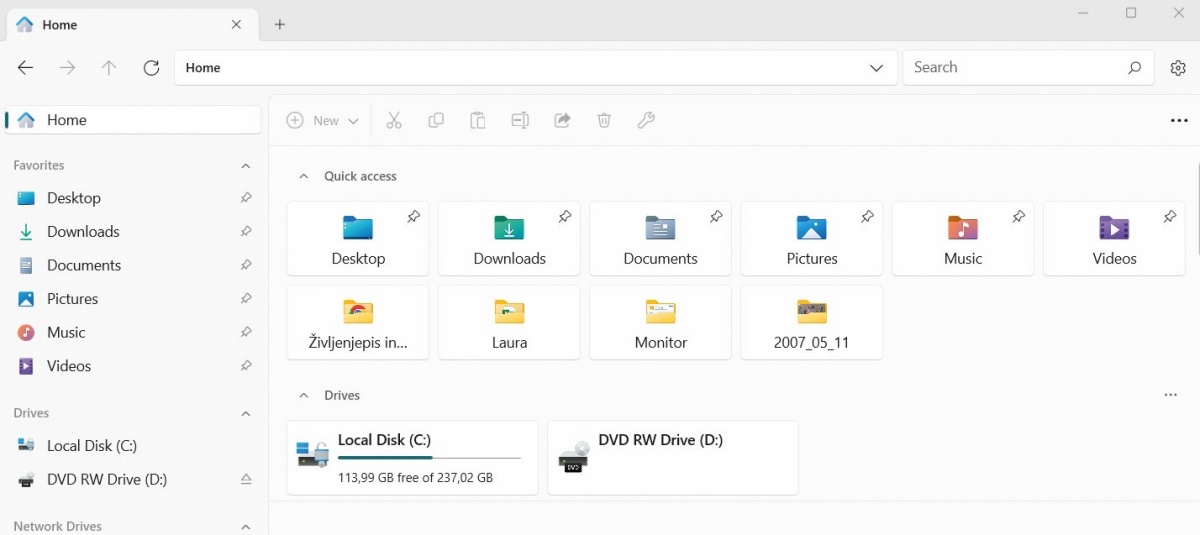The height and width of the screenshot is (535, 1200).
Task: Click the Paste clipboard icon
Action: [478, 121]
